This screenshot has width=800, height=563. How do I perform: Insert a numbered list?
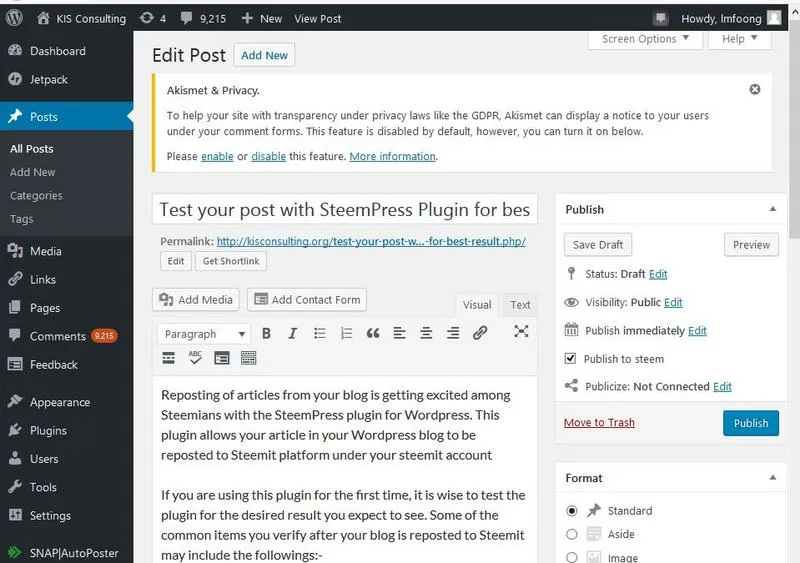coord(346,333)
